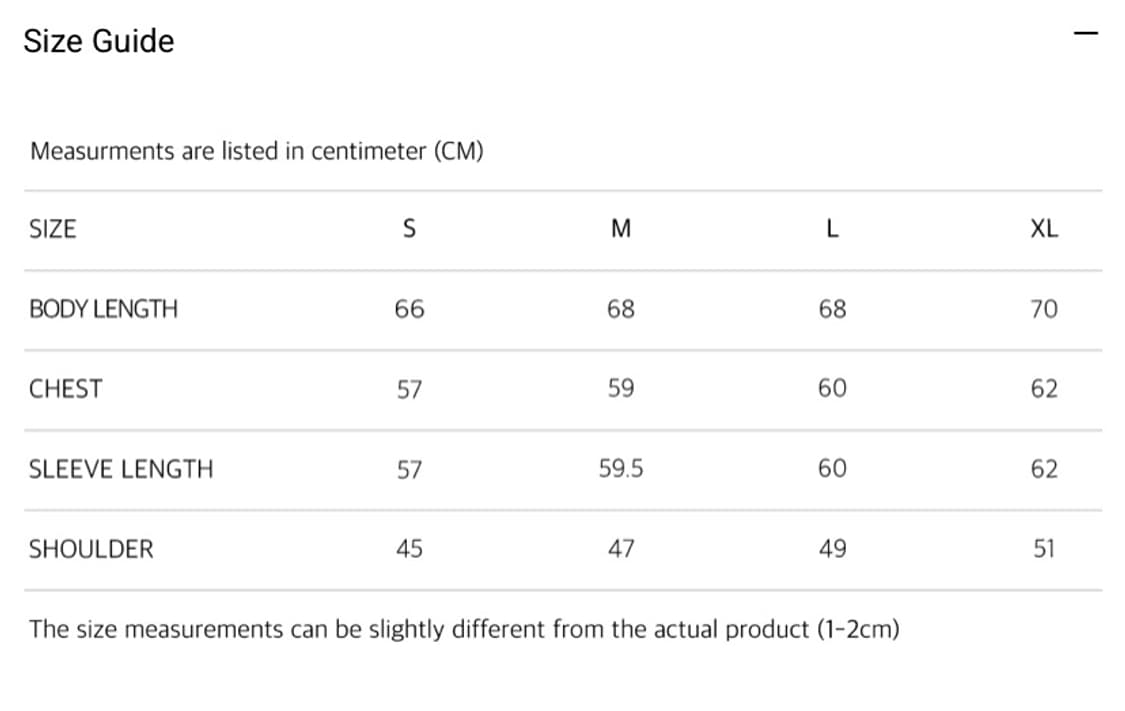Screen dimensions: 1125x711
Task: Click the sleeve length value 59.5
Action: pyautogui.click(x=620, y=469)
